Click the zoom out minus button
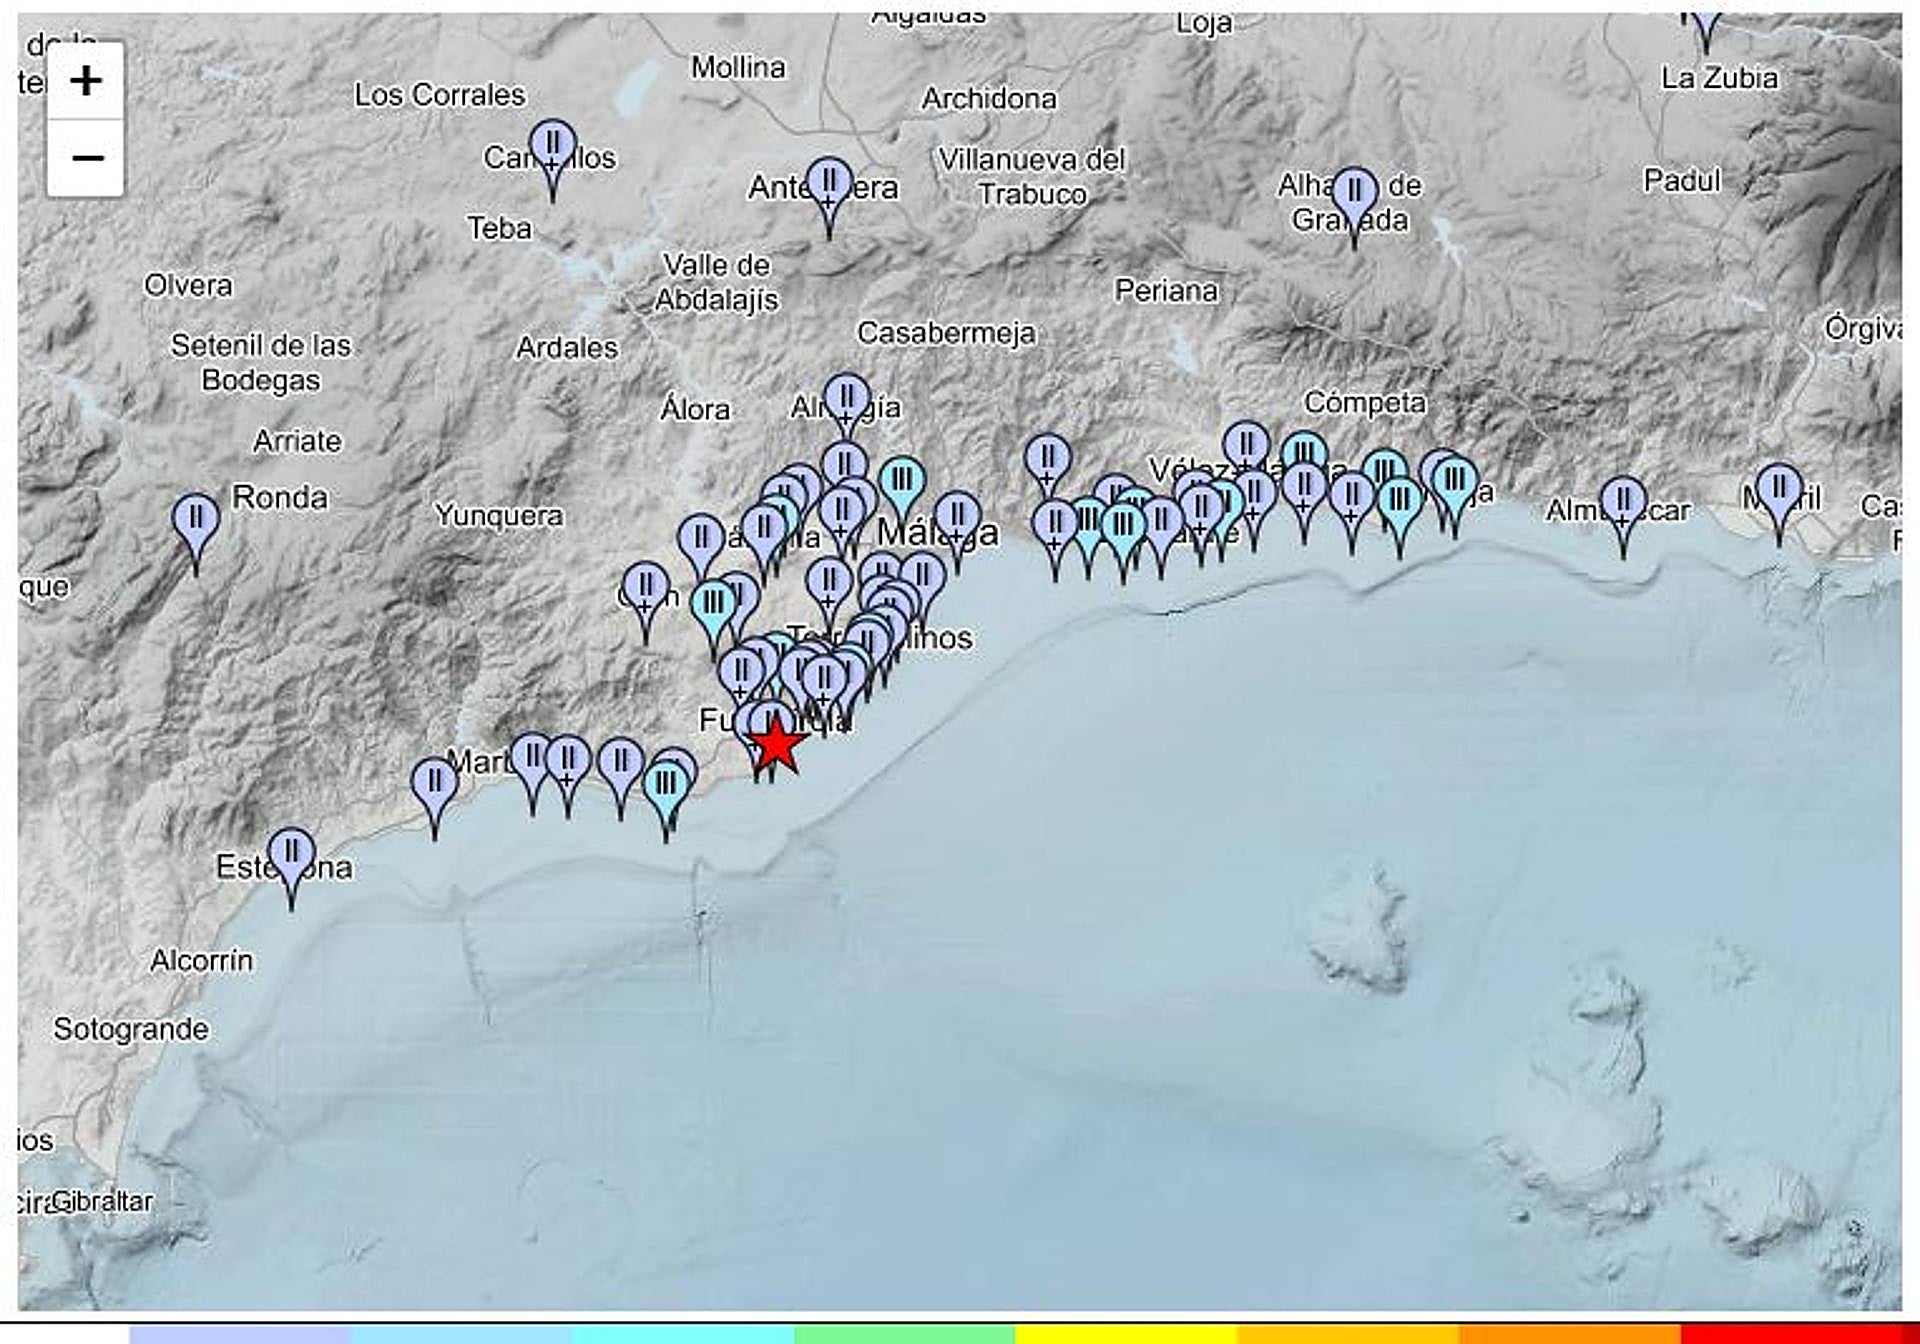Screen dimensions: 1920x1344 86,158
